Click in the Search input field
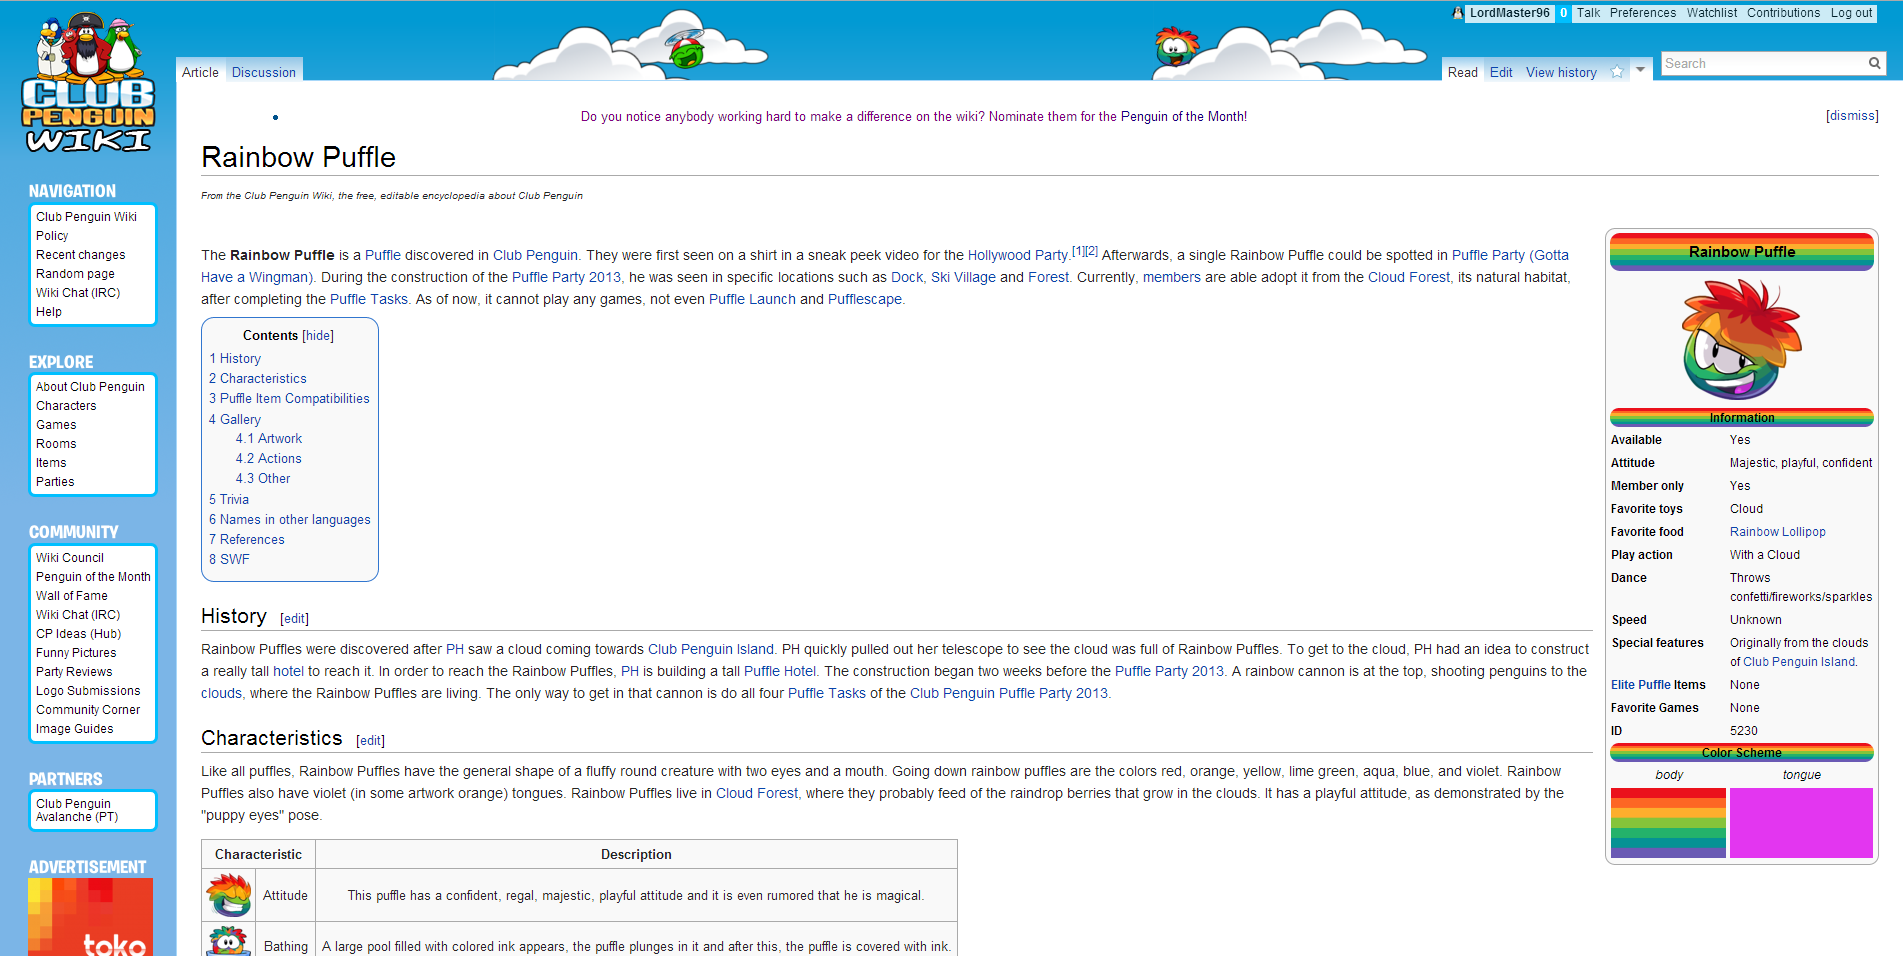 pyautogui.click(x=1762, y=63)
